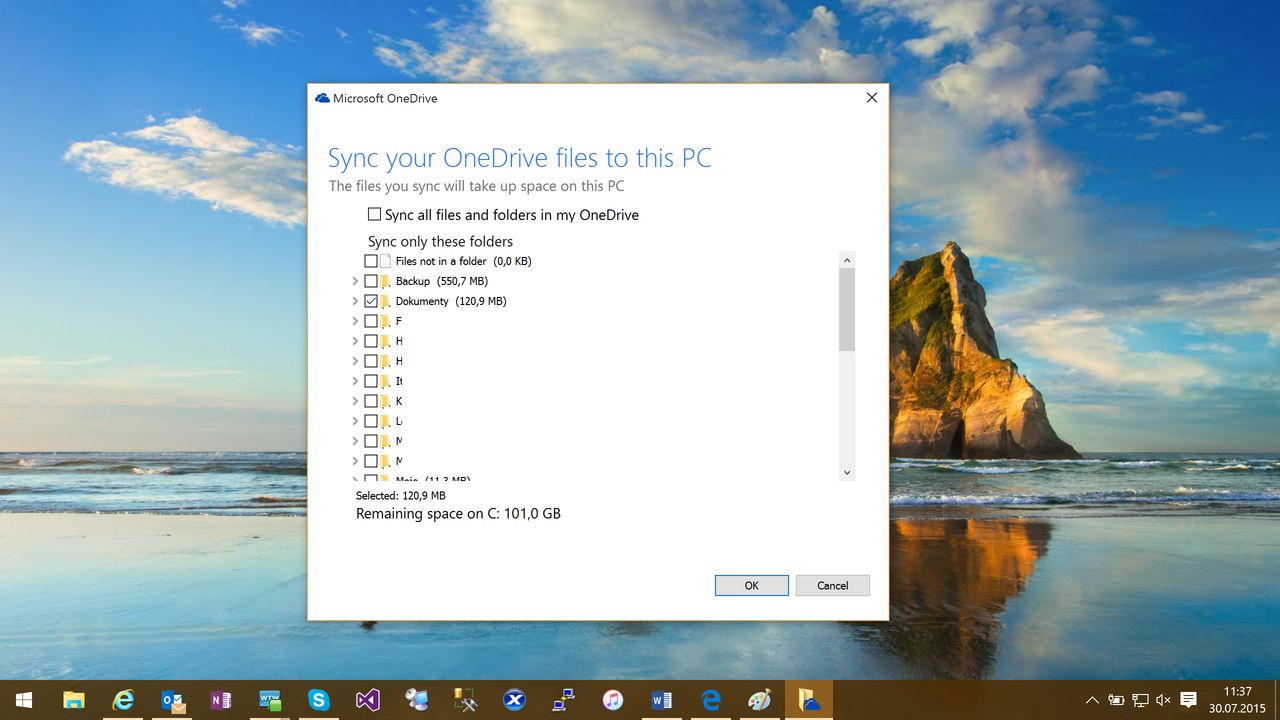
Task: Click the OneDrive cloud icon in title bar
Action: click(322, 98)
